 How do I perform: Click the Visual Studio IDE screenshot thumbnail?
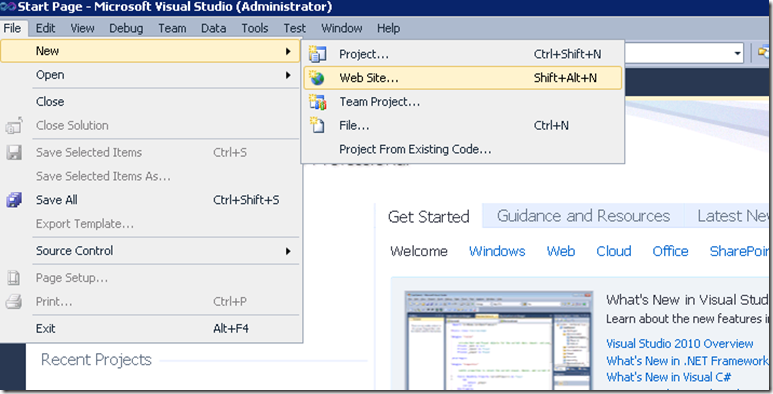[x=499, y=340]
